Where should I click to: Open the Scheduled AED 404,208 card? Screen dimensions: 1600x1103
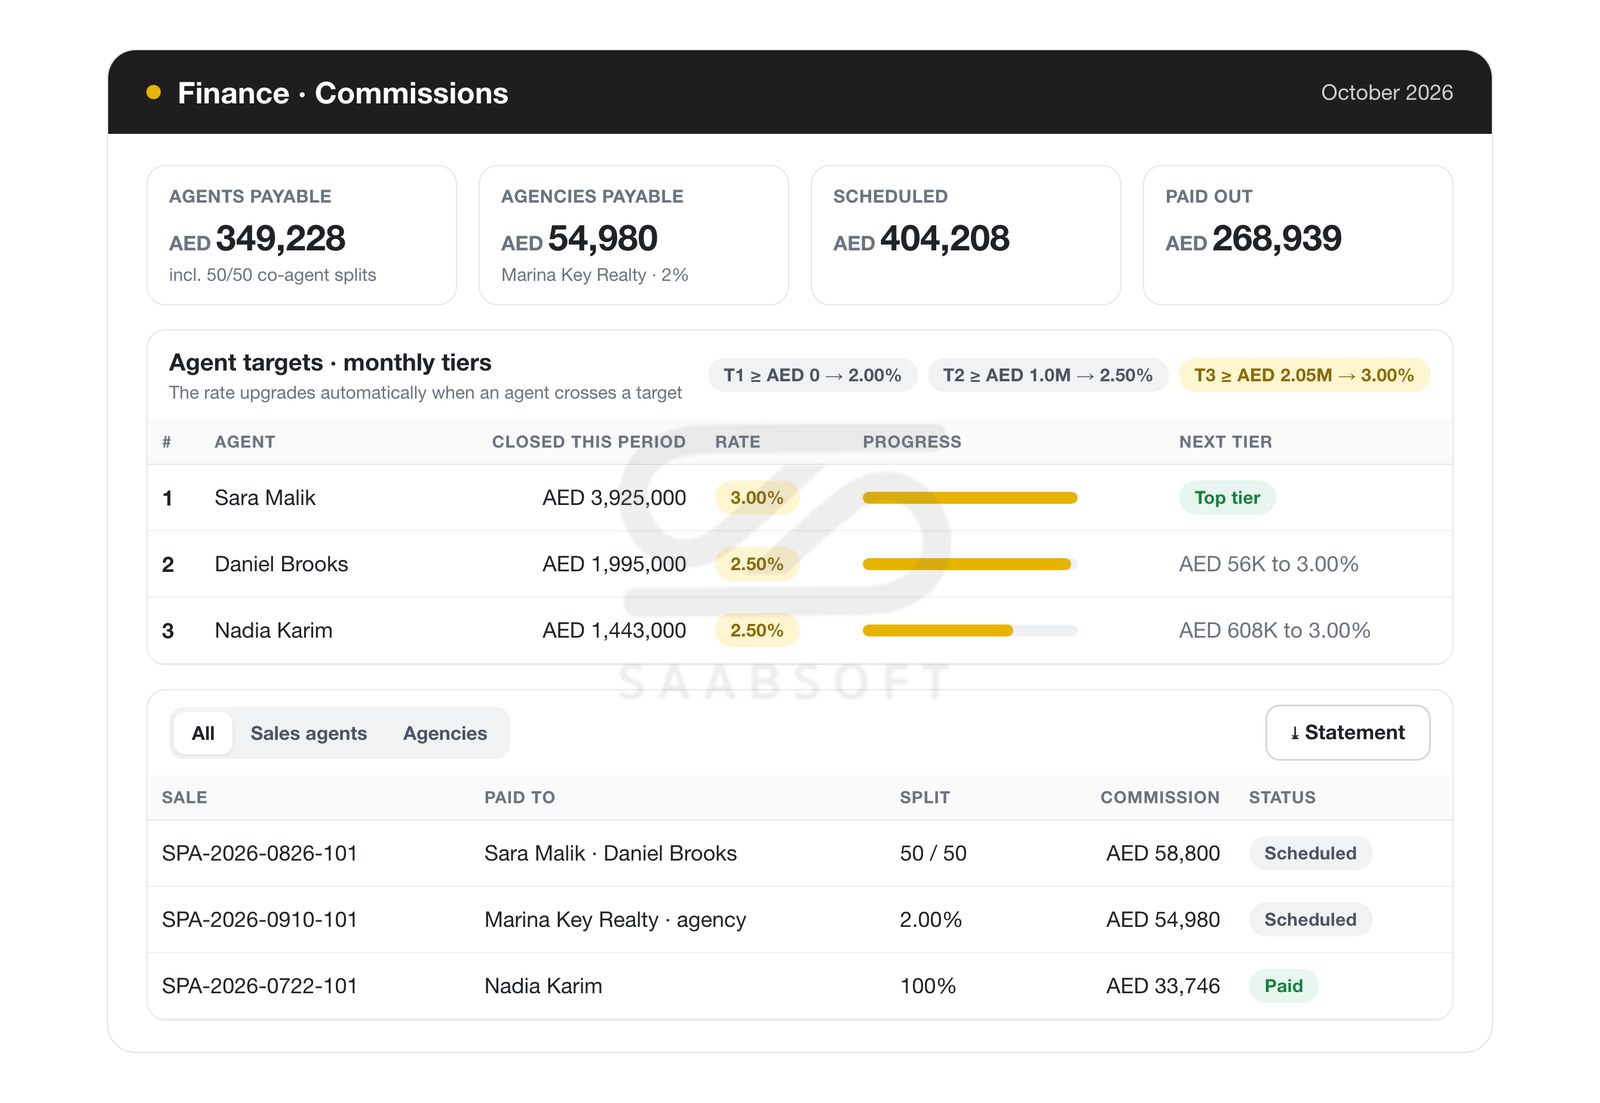click(965, 235)
